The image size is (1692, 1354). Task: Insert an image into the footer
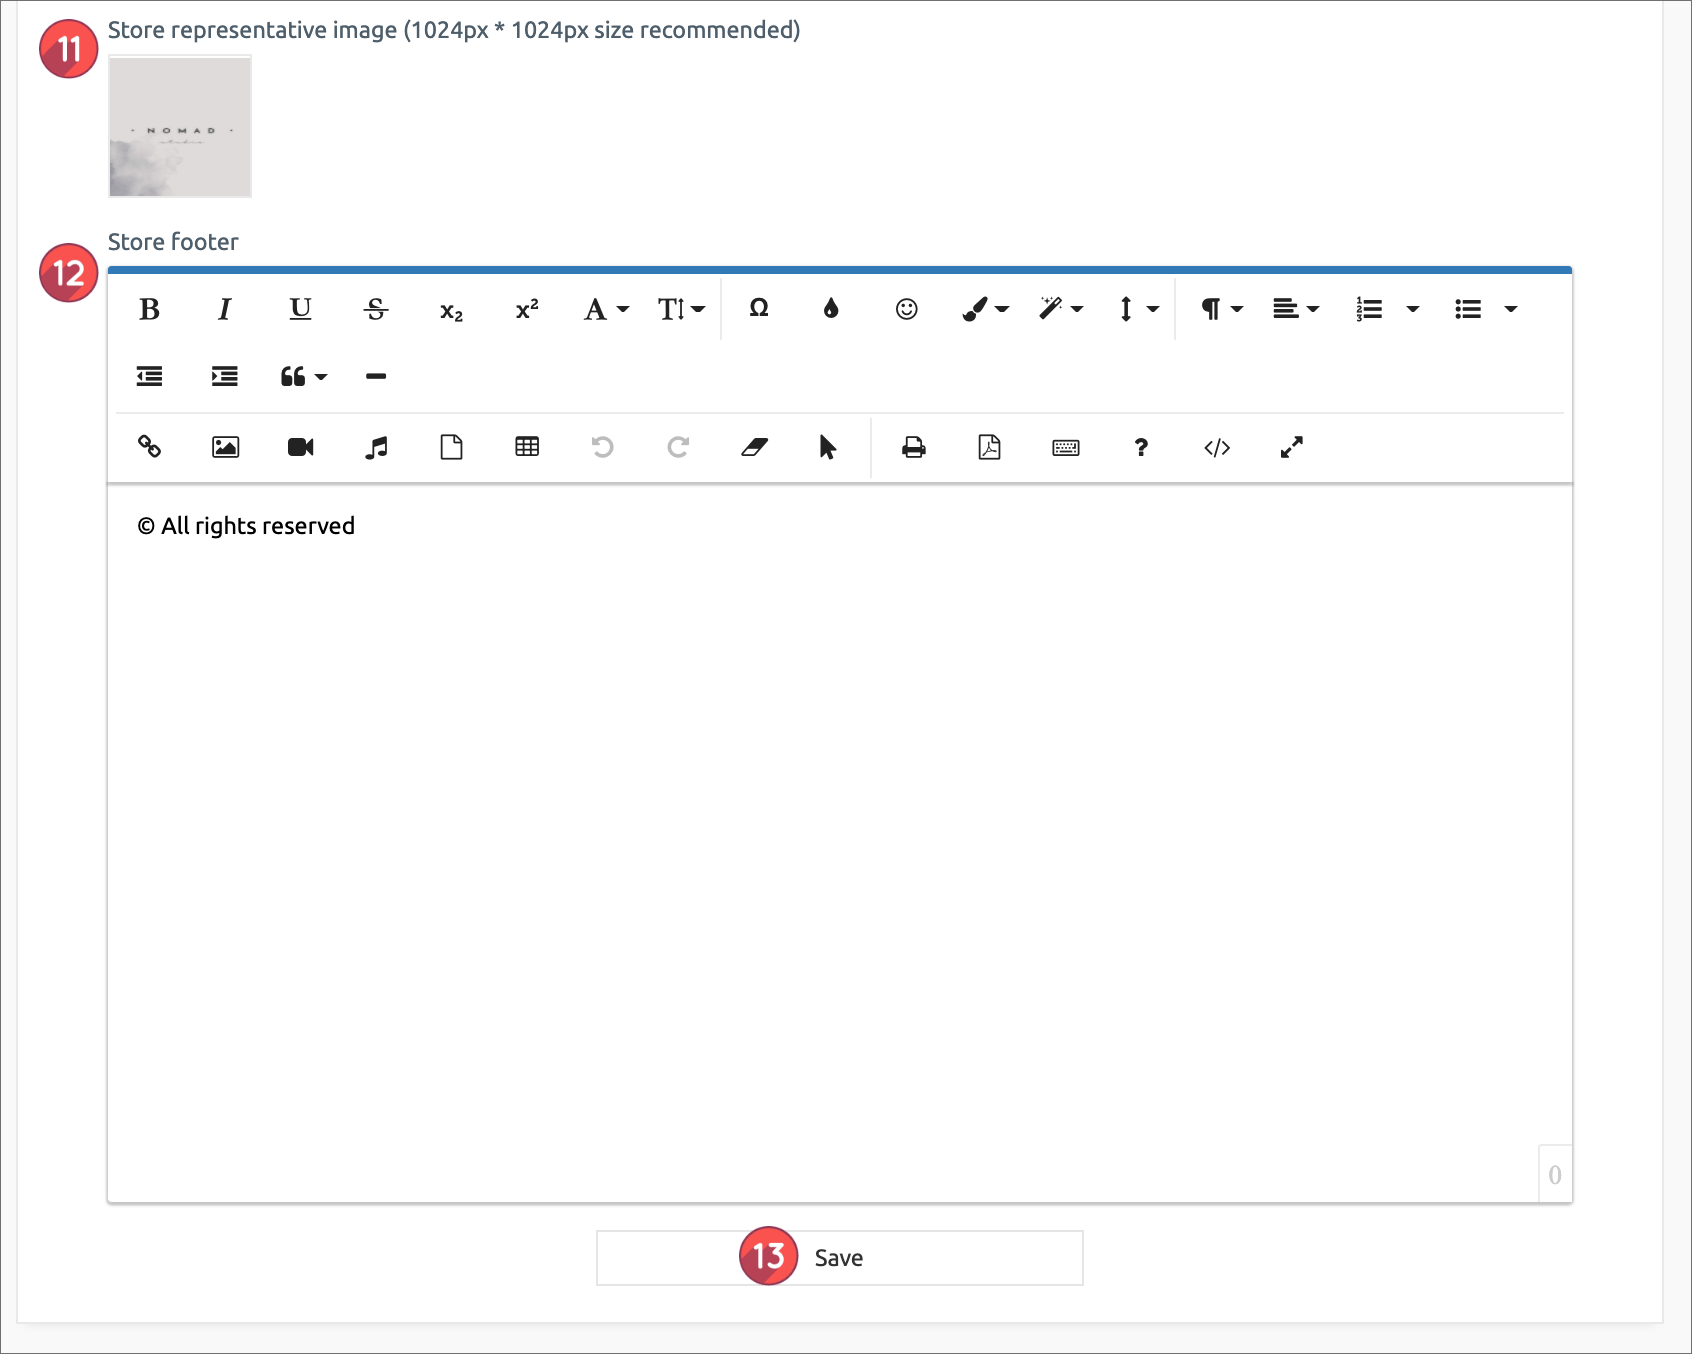point(225,447)
